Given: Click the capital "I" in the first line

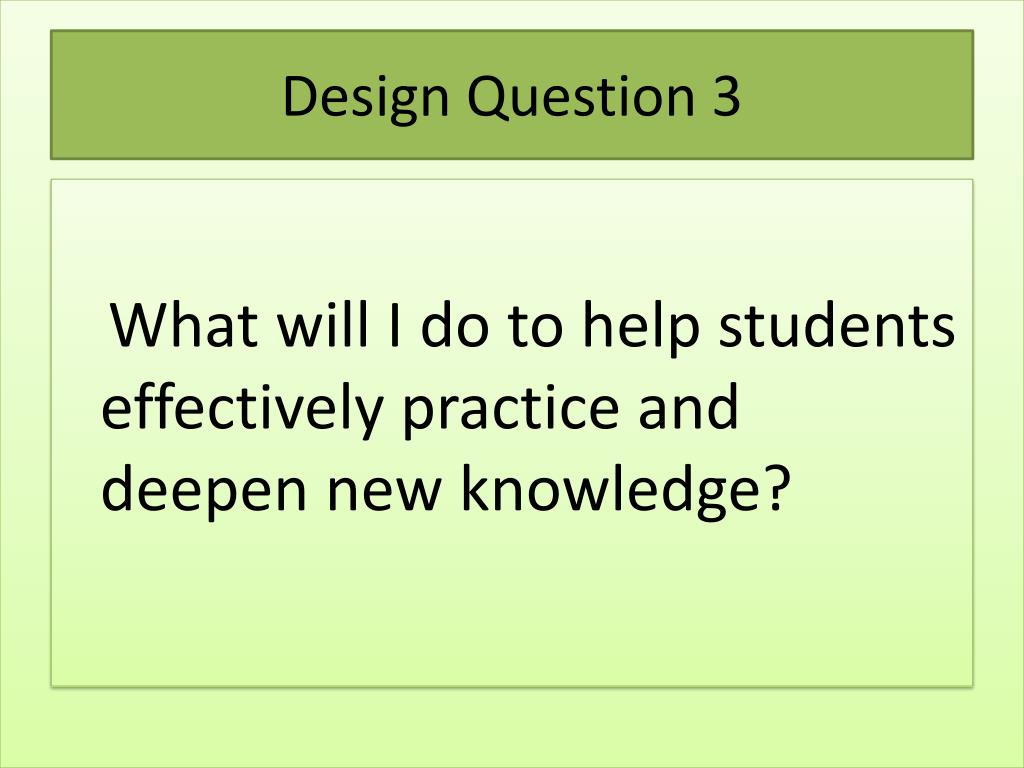Looking at the screenshot, I should click(x=394, y=325).
